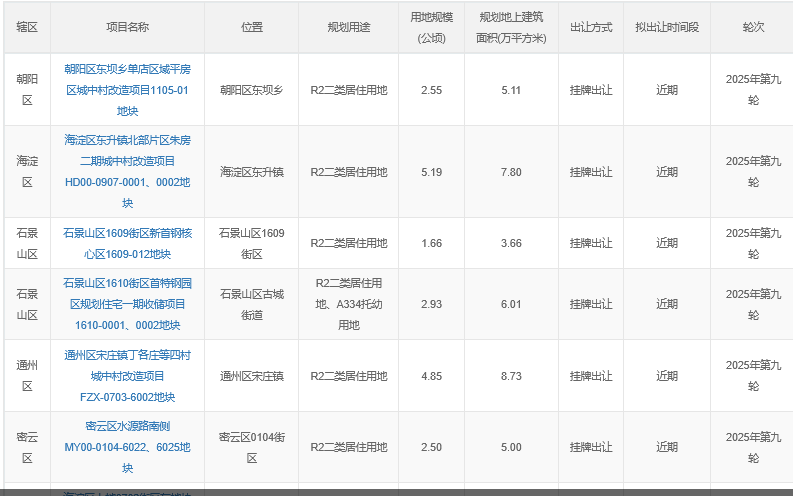This screenshot has height=496, width=793.
Task: Select the R2二类居住用地、A334托幼用地 cell
Action: click(348, 304)
